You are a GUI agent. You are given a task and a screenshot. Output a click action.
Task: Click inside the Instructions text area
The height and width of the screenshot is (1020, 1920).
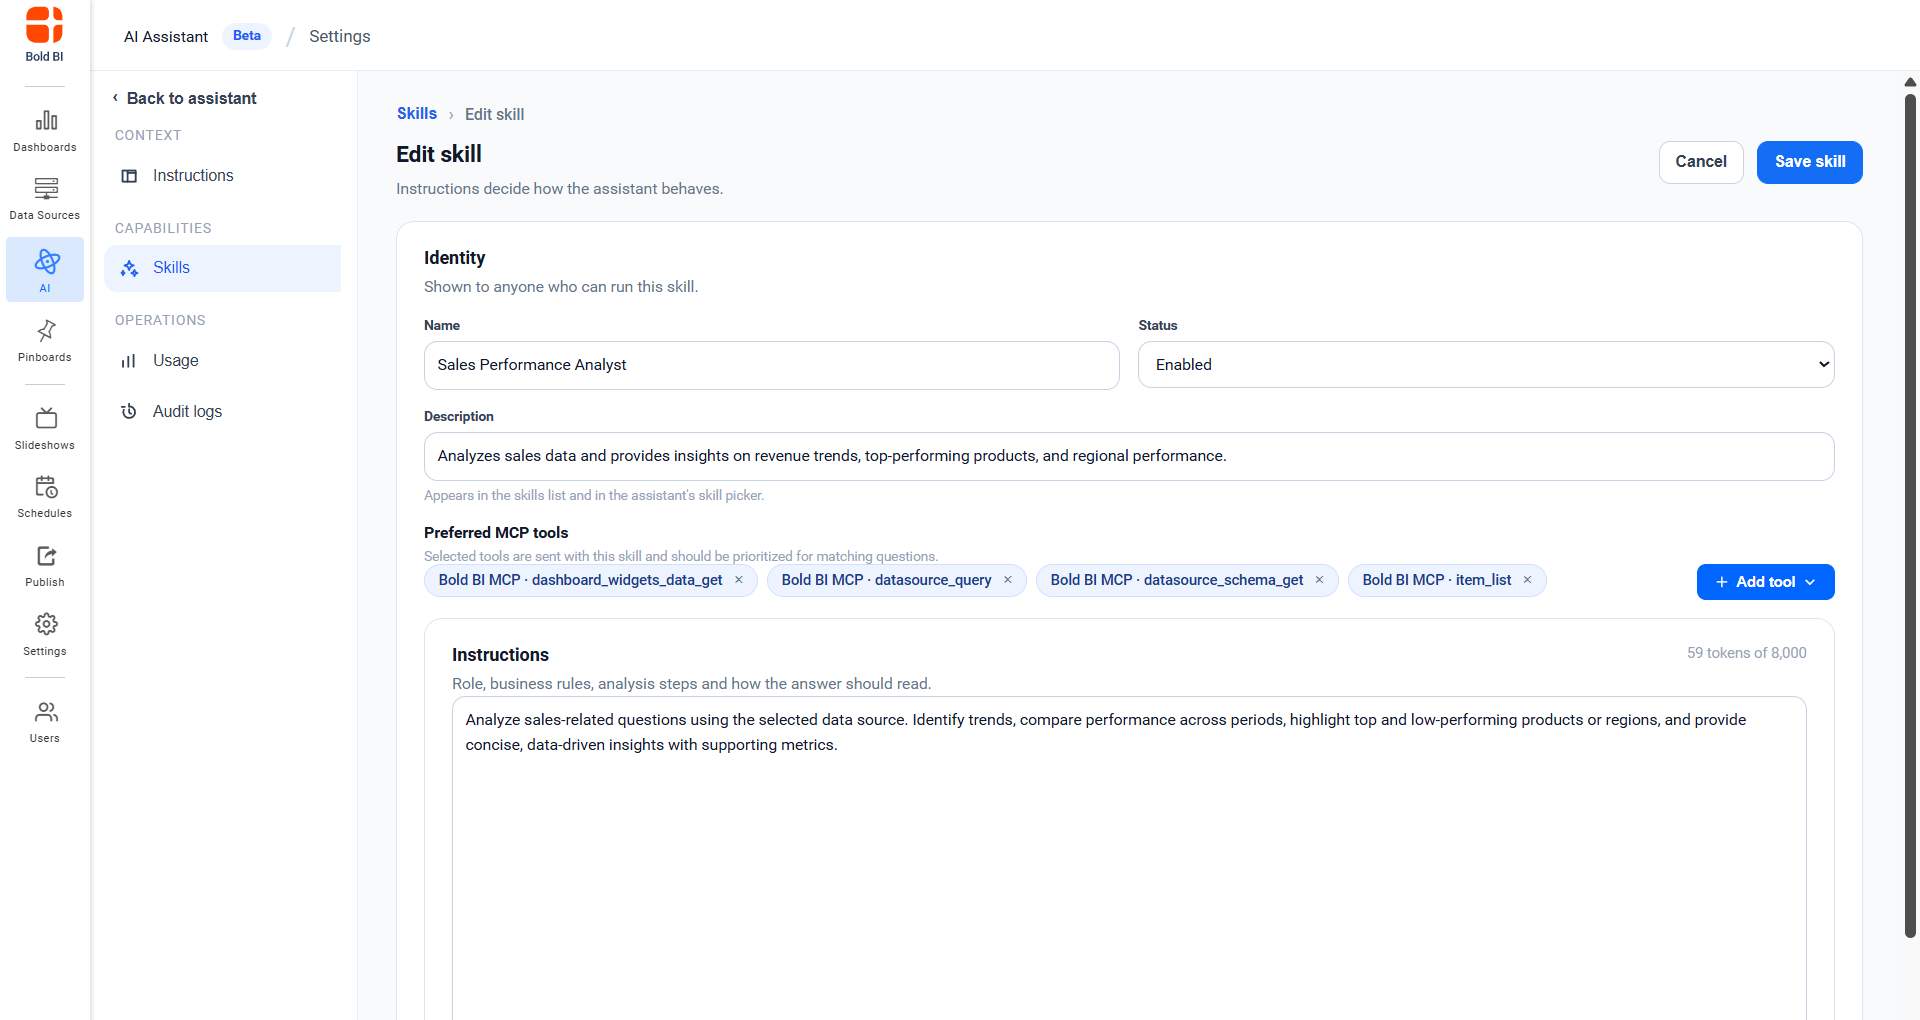pyautogui.click(x=1129, y=858)
